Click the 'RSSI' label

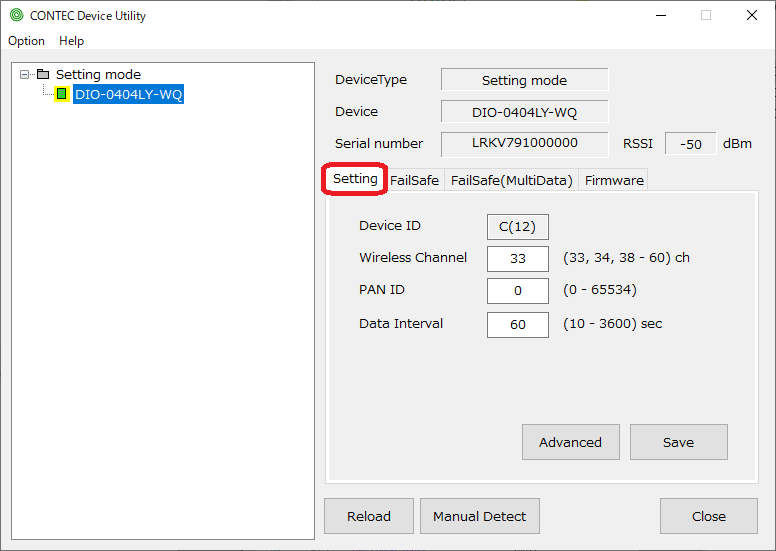click(x=637, y=144)
